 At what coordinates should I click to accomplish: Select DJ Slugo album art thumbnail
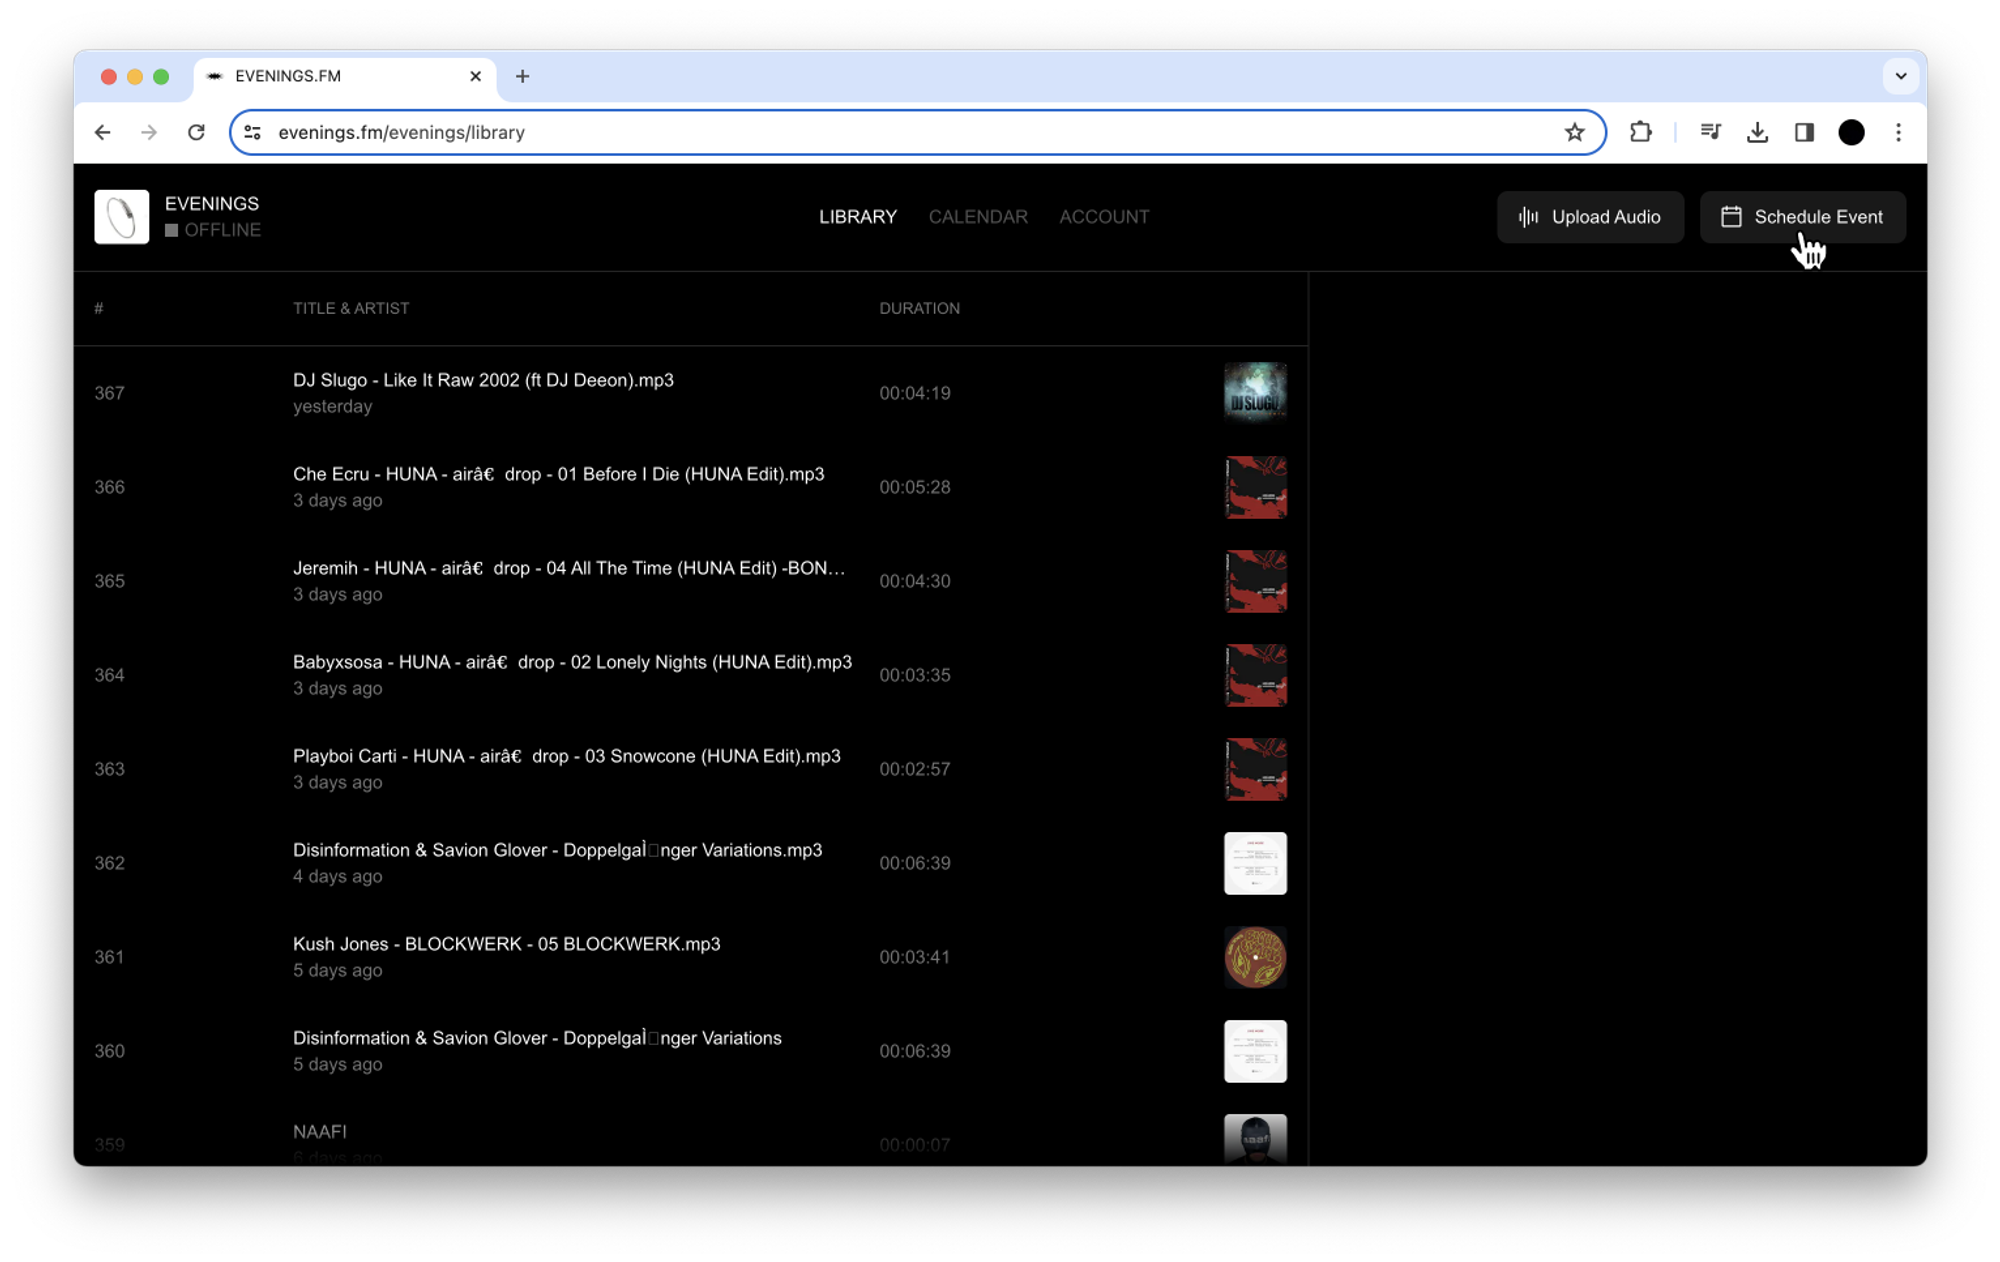click(1255, 393)
